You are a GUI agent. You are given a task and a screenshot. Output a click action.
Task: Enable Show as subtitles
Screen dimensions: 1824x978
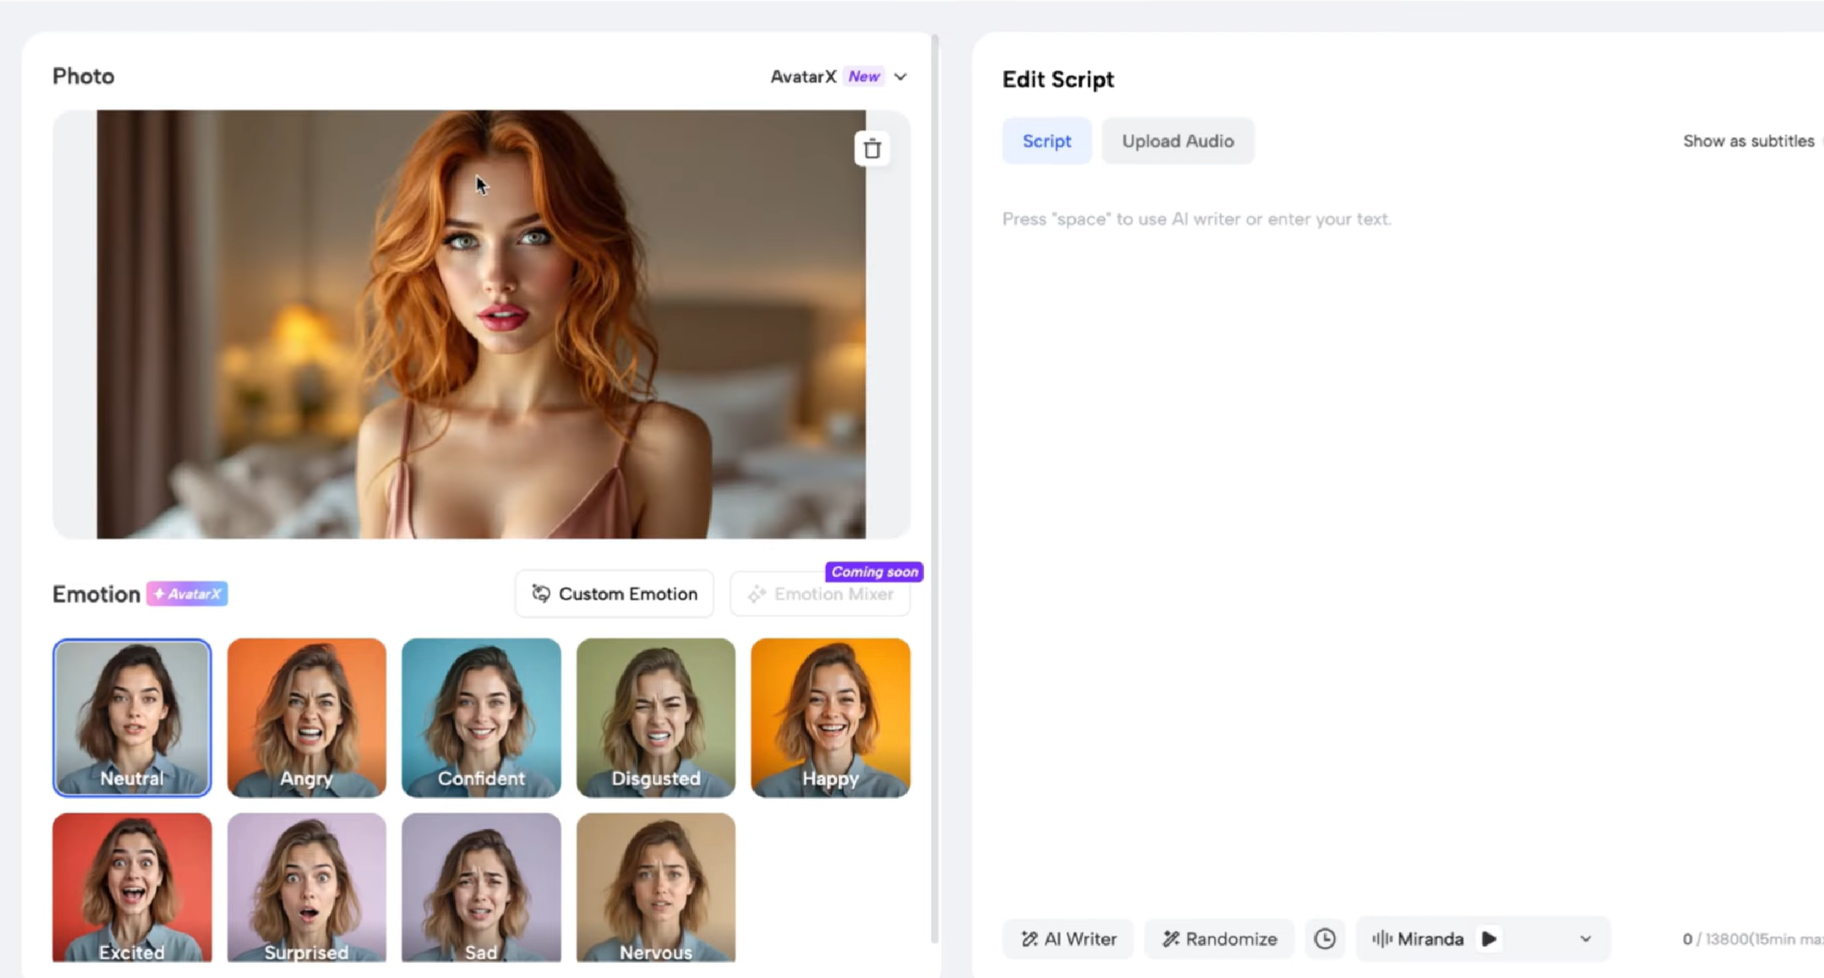[1748, 140]
